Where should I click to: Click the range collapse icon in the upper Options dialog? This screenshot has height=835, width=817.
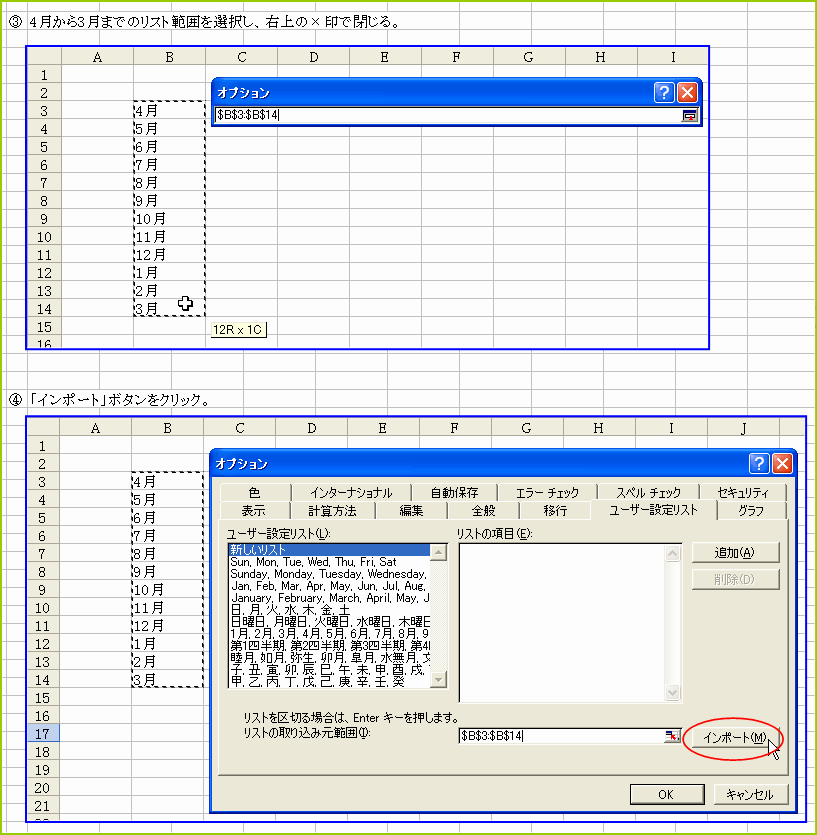click(689, 115)
